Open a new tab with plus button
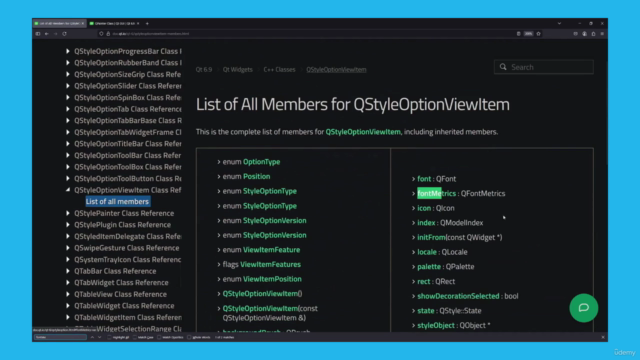The image size is (640, 360). [147, 24]
